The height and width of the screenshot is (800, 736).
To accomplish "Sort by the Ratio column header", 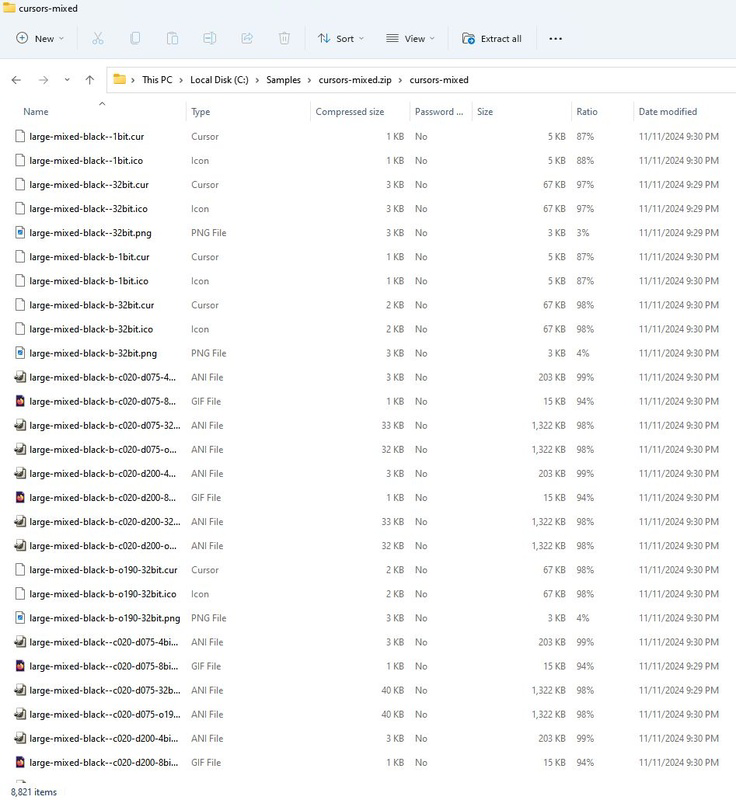I will [587, 112].
